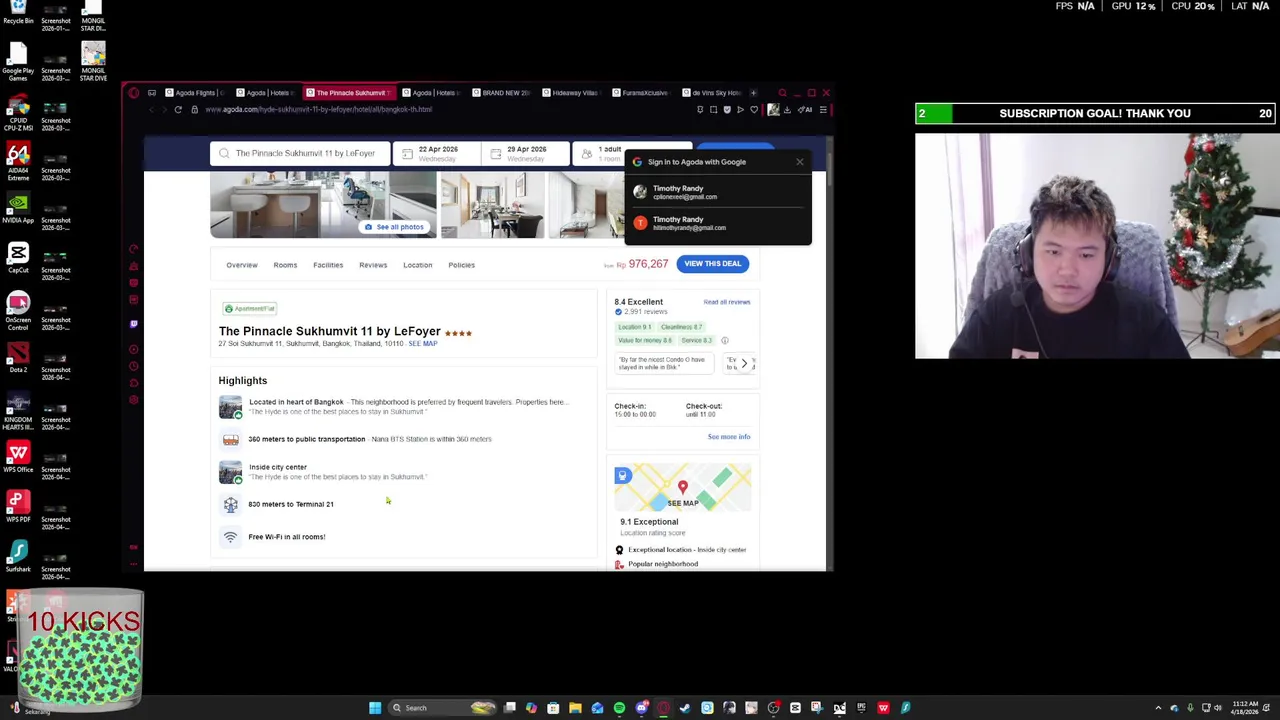Image resolution: width=1280 pixels, height=720 pixels.
Task: Go to the Policies section
Action: [x=462, y=265]
